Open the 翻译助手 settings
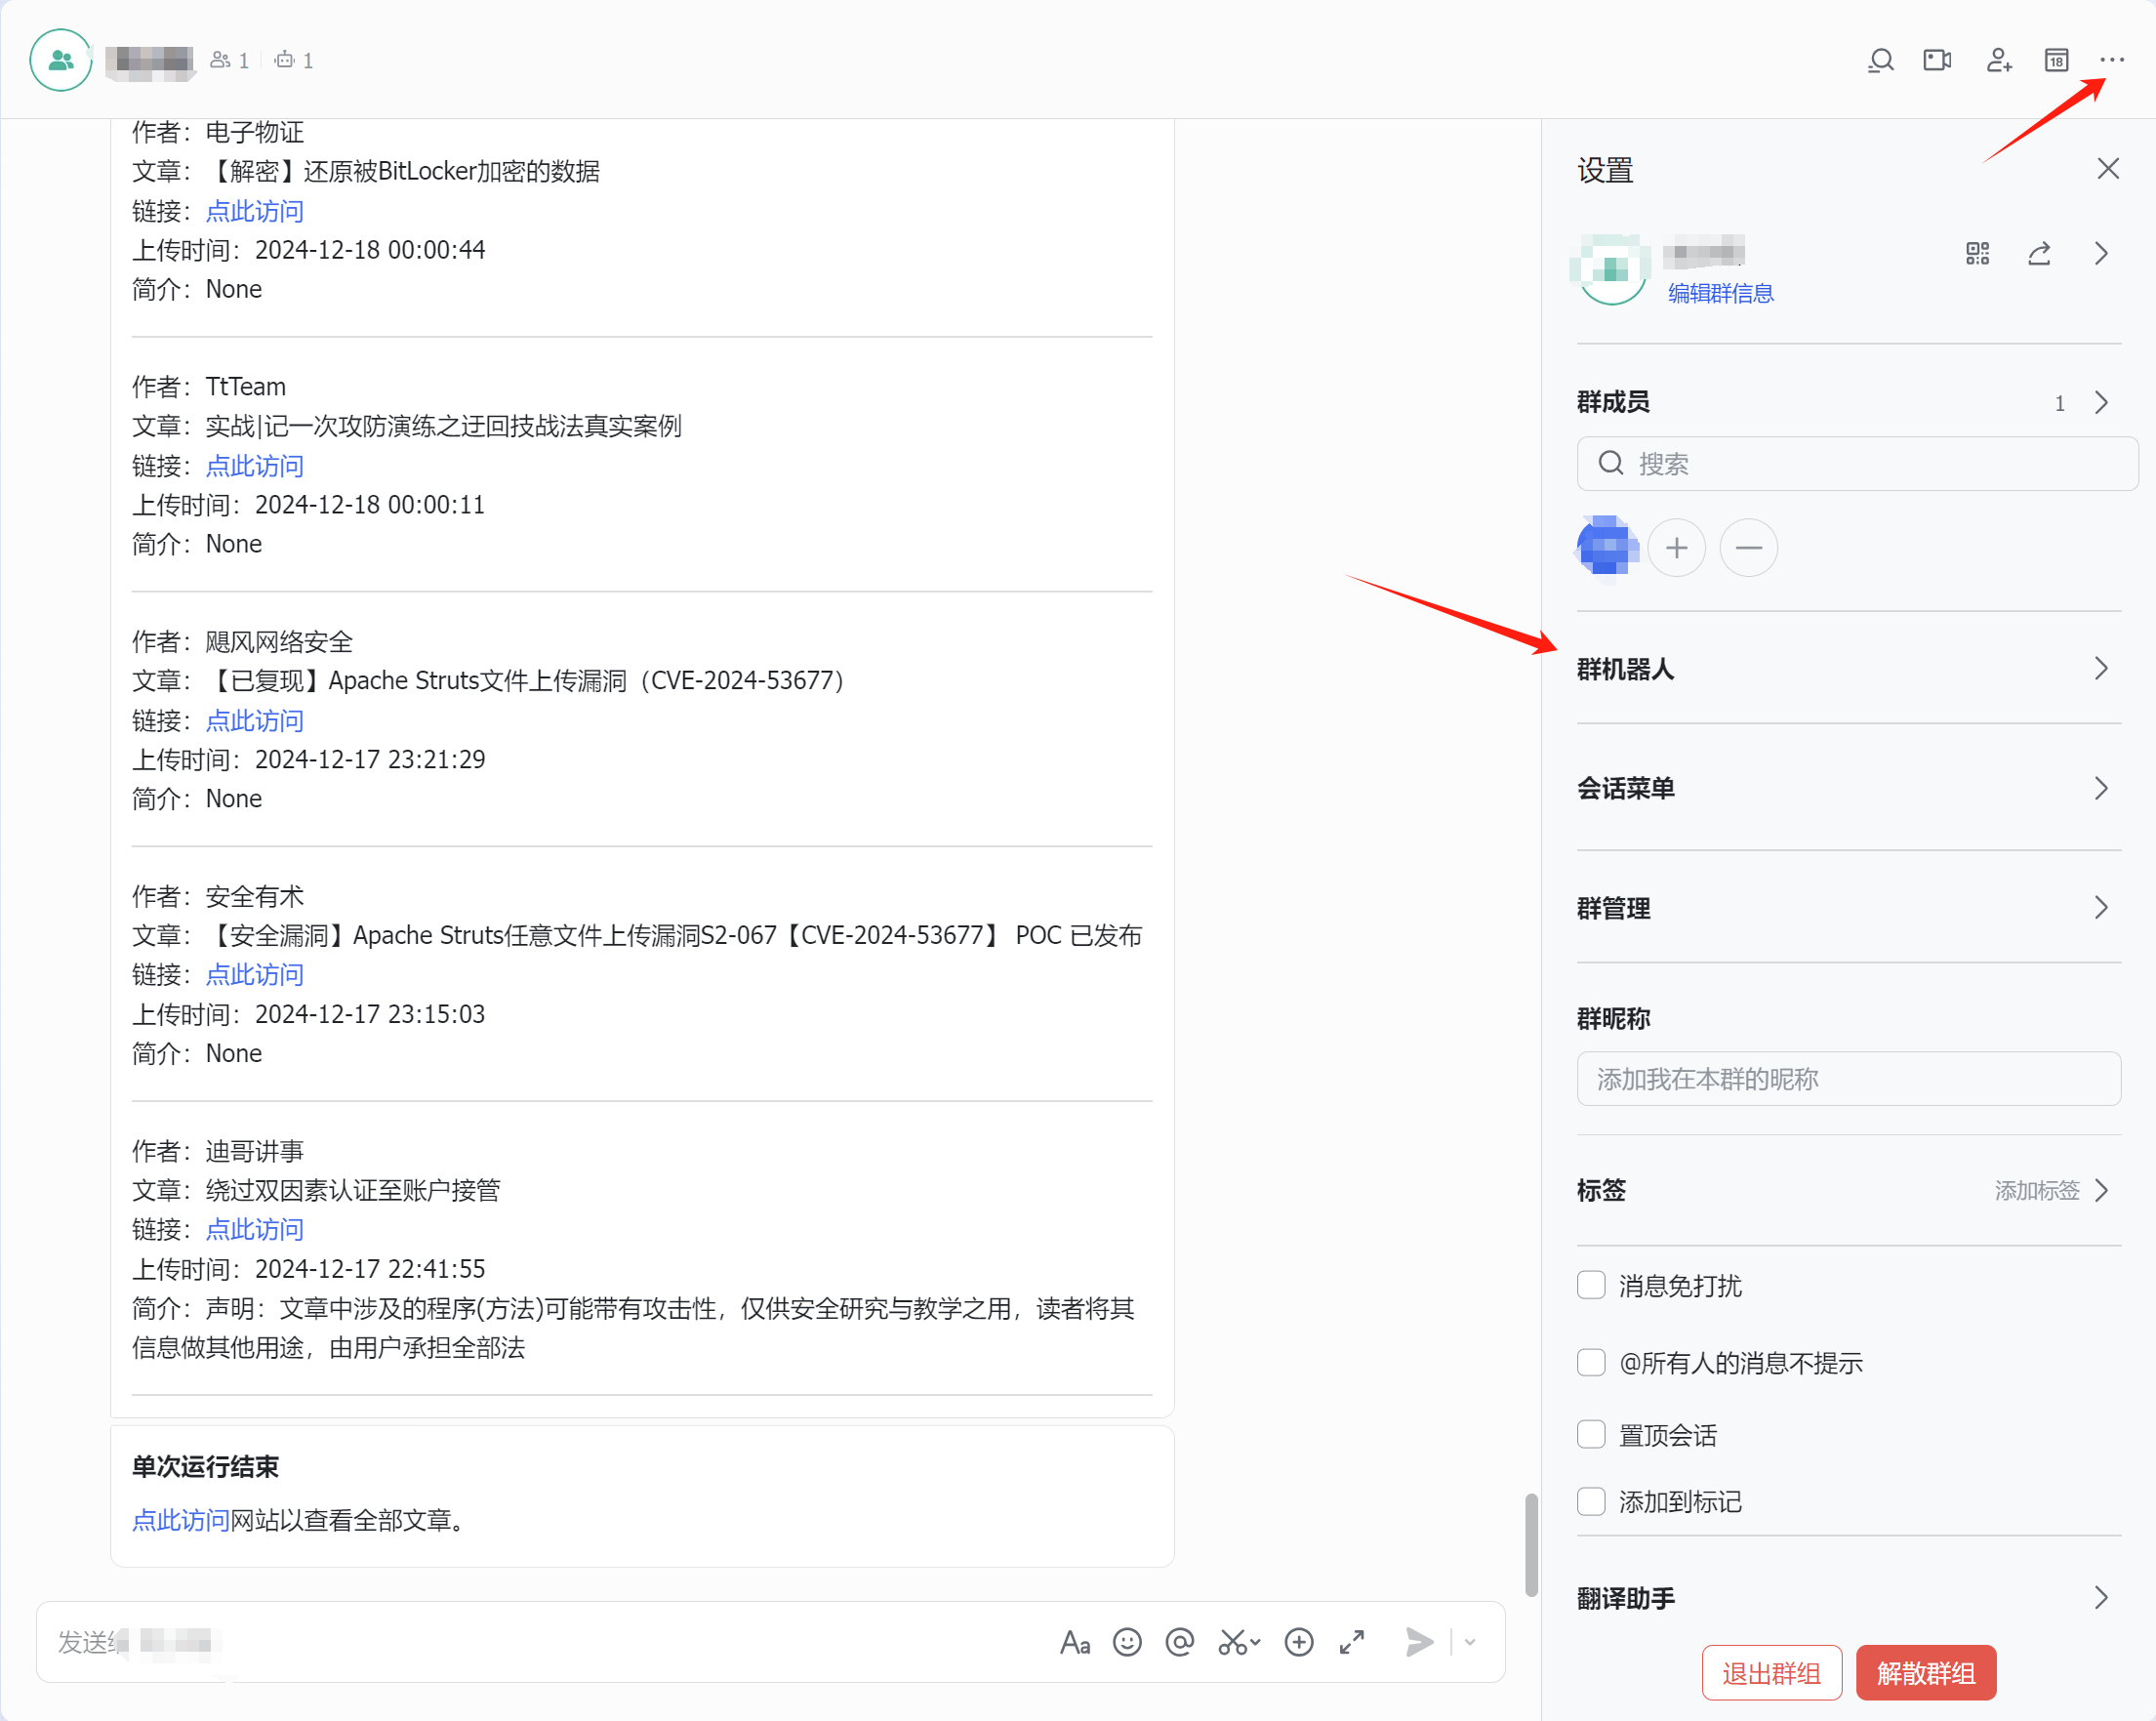 1848,1597
